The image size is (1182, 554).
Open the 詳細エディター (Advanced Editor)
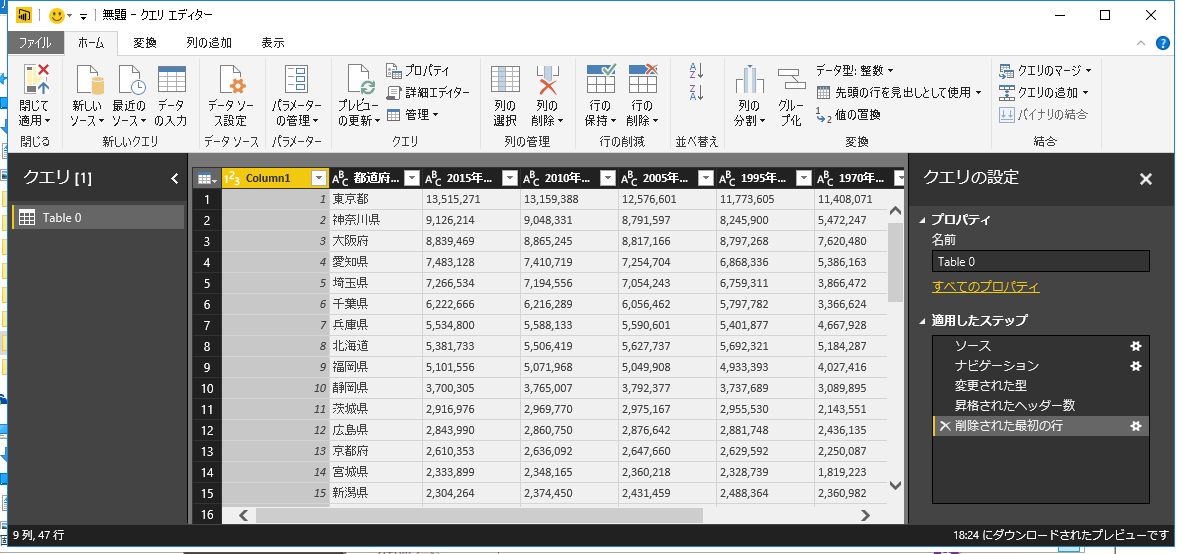(x=427, y=93)
